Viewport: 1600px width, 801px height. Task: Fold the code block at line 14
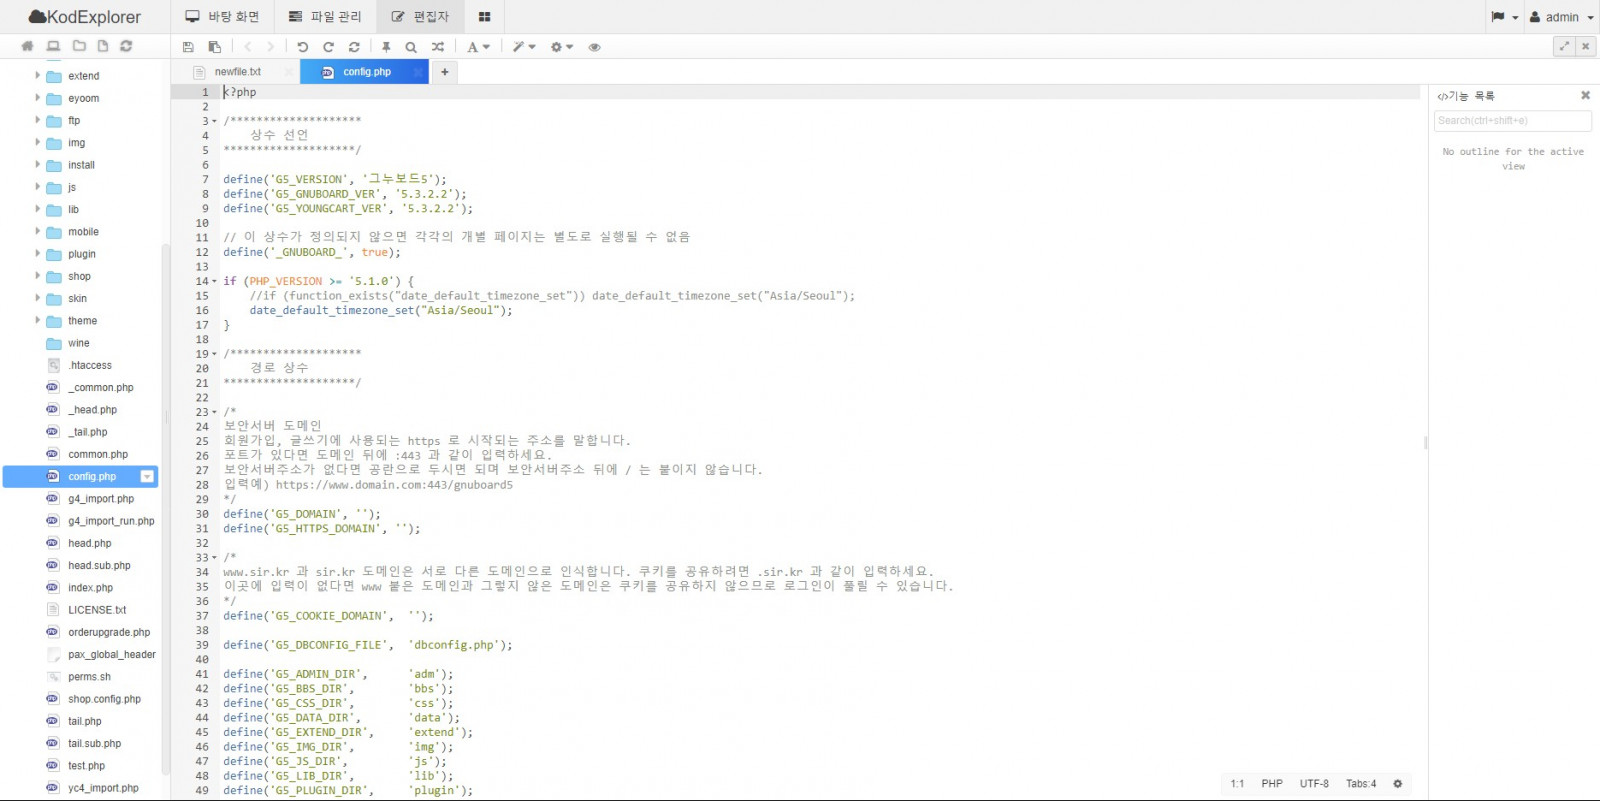[x=214, y=282]
